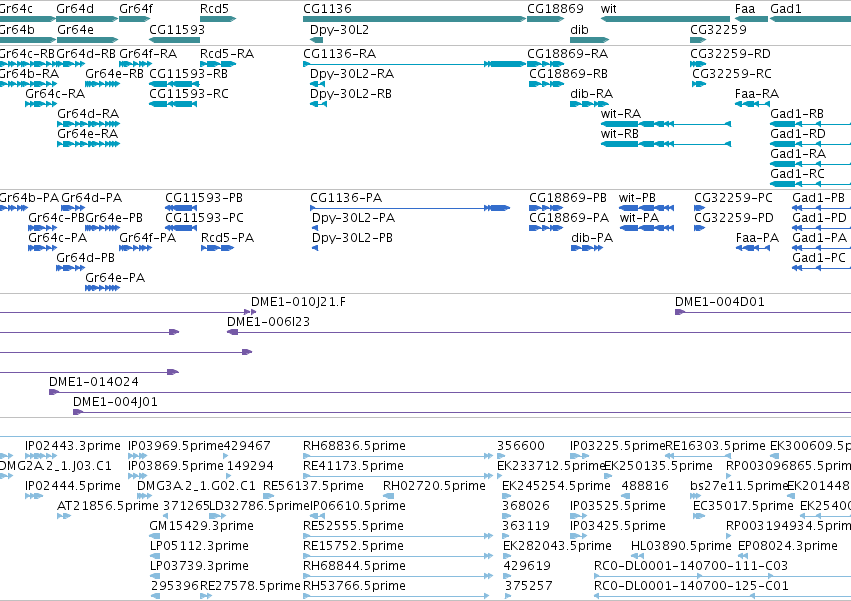Select the Gr64c-RA transcript label
The image size is (851, 601).
pos(55,93)
